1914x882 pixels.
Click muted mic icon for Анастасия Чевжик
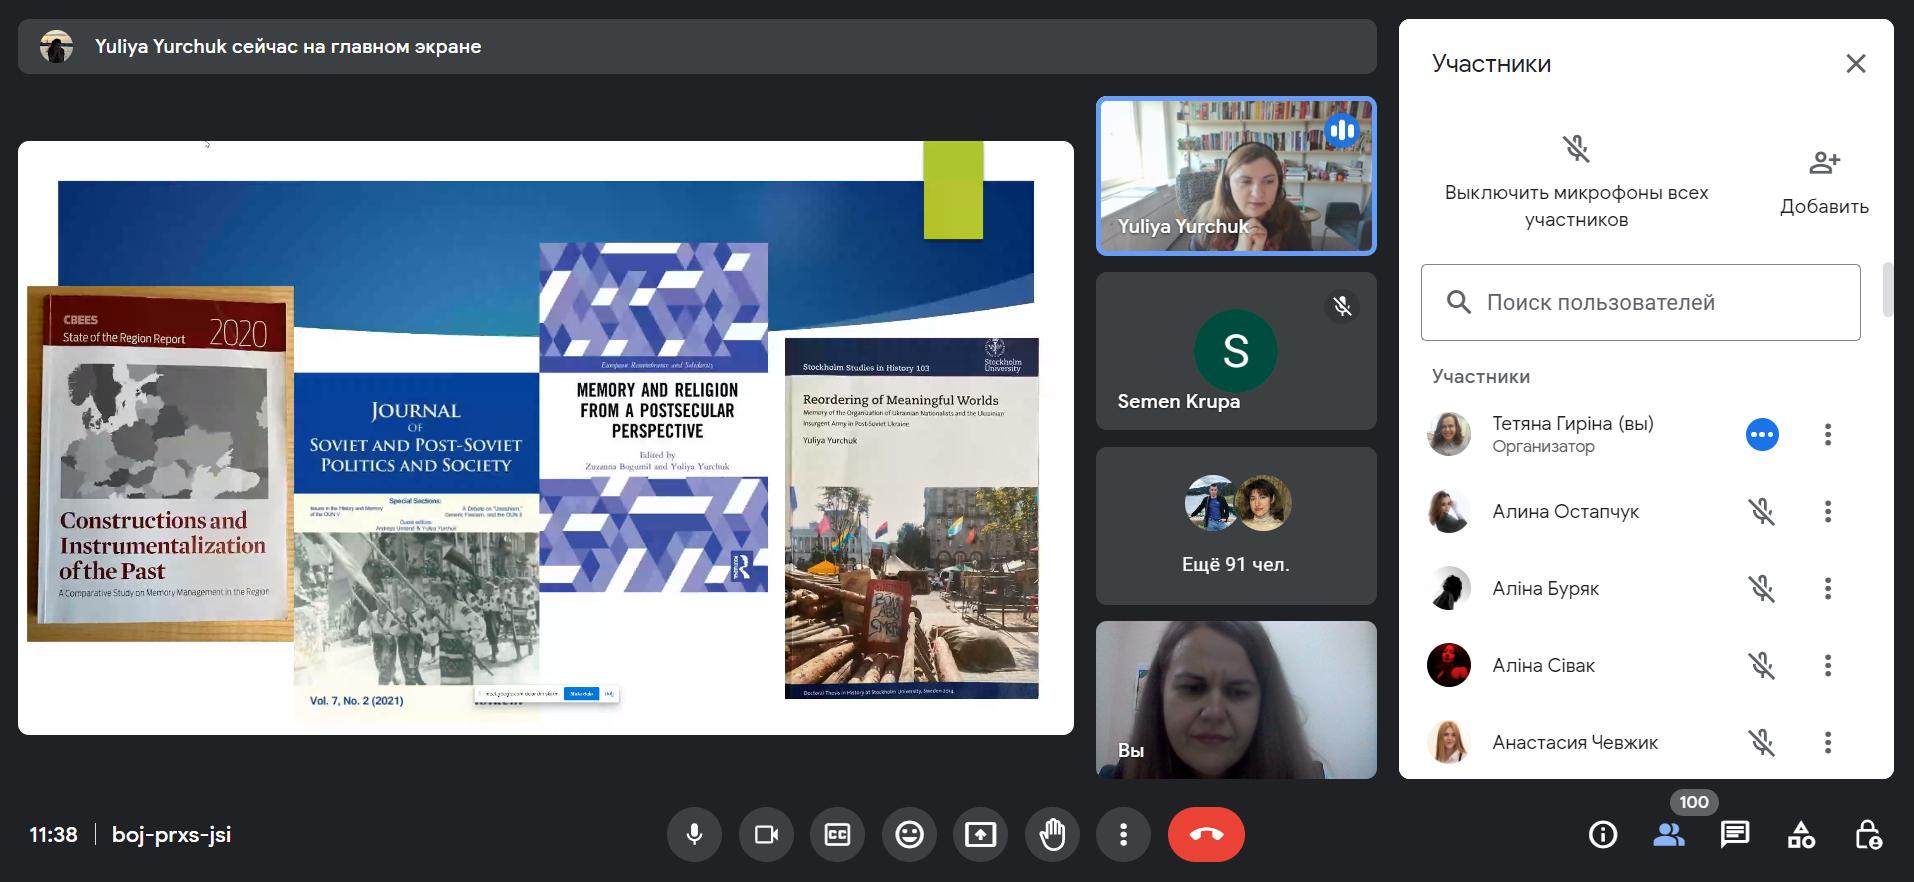pyautogui.click(x=1762, y=742)
